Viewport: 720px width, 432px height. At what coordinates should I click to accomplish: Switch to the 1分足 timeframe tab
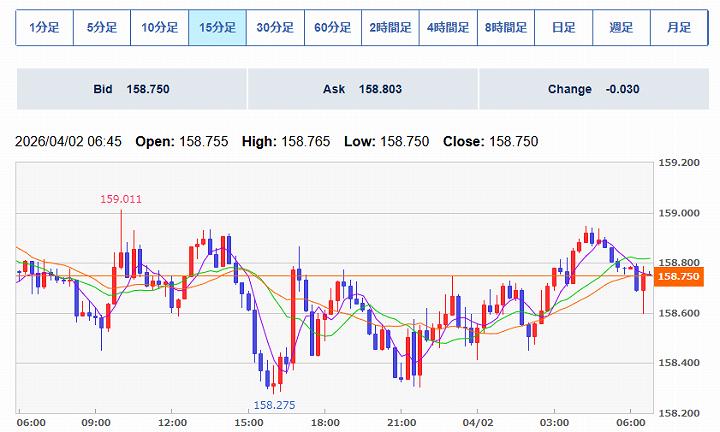click(x=44, y=28)
